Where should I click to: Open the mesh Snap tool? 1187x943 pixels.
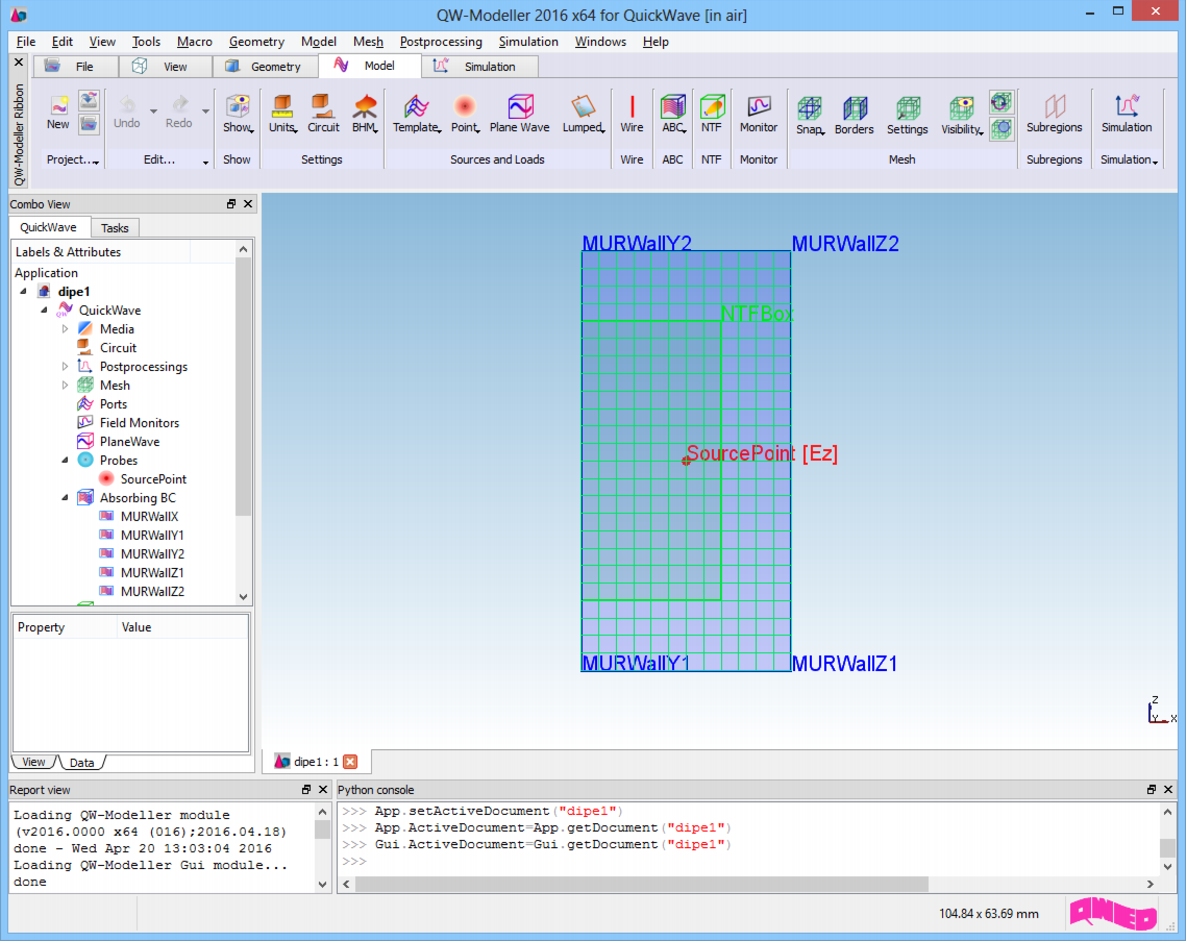pos(809,115)
